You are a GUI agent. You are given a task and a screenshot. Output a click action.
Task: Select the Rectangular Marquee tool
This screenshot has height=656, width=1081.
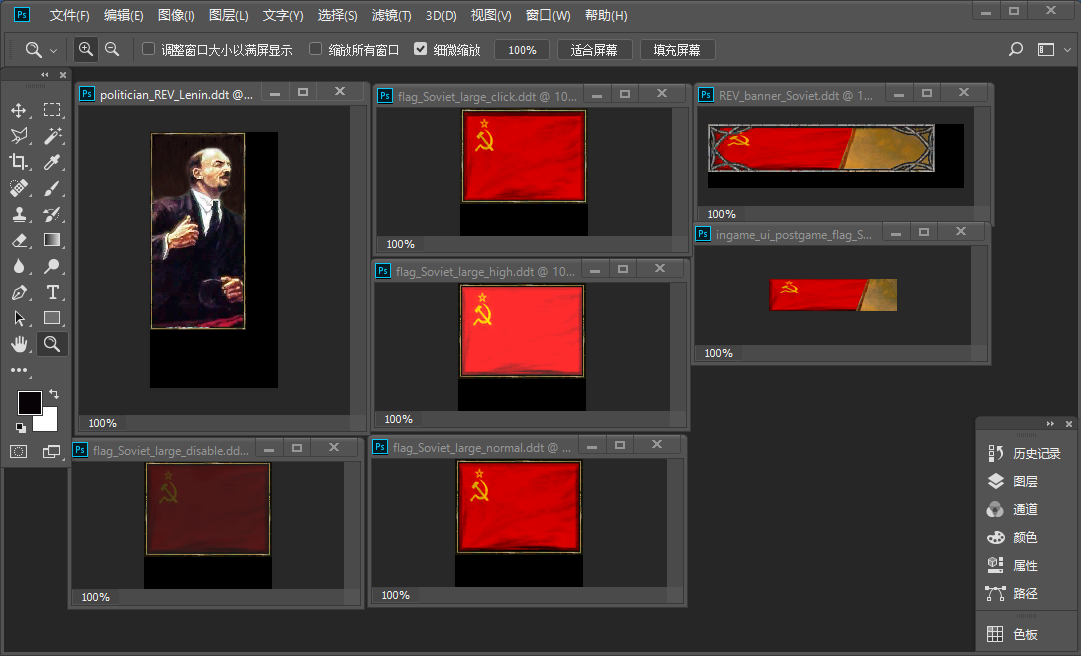52,110
